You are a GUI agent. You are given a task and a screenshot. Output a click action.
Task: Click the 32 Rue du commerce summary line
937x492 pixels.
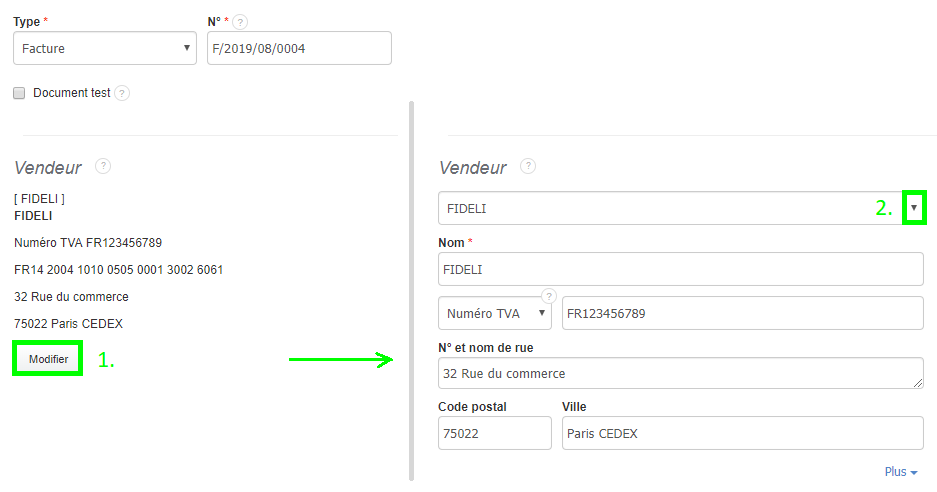71,297
